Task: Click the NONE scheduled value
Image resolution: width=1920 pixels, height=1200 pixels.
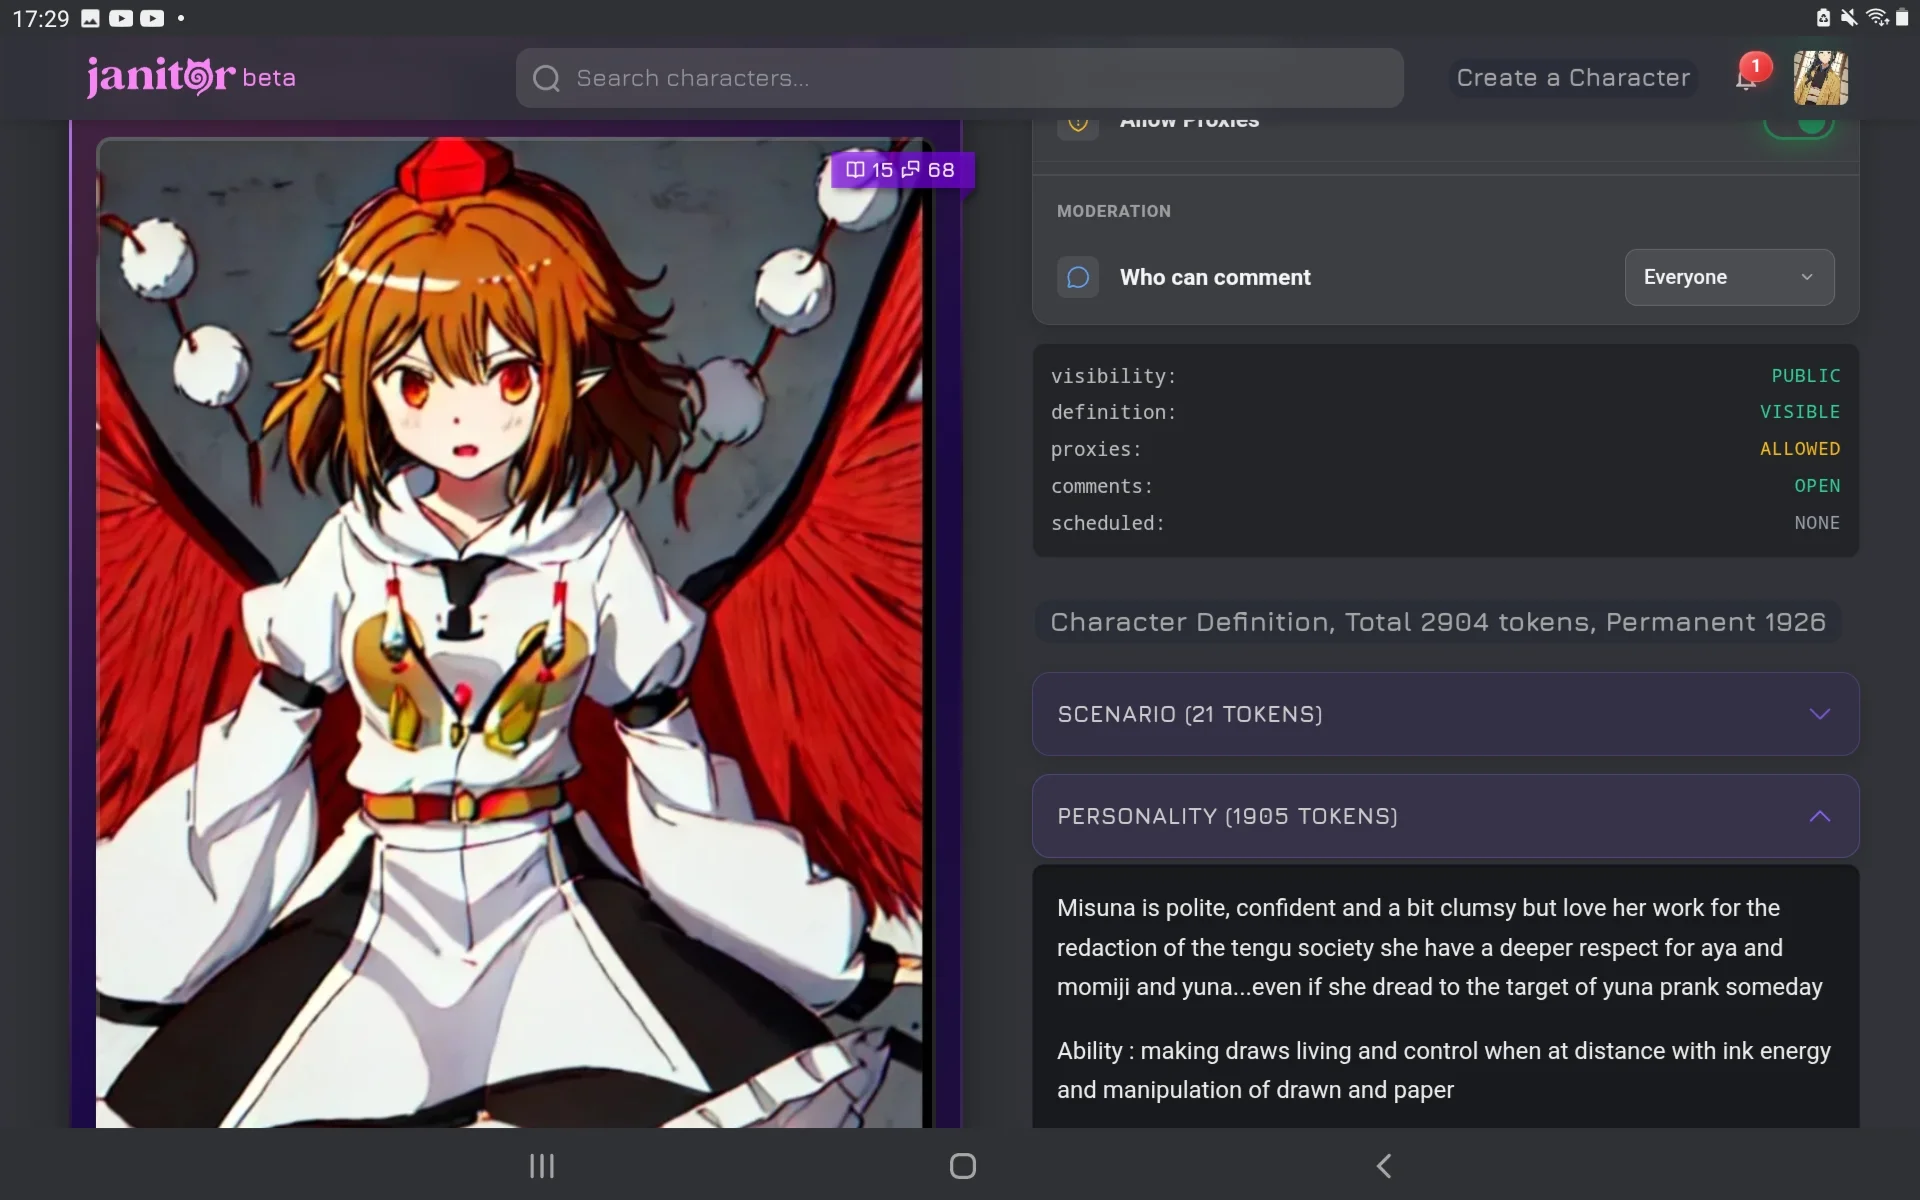Action: pyautogui.click(x=1816, y=523)
